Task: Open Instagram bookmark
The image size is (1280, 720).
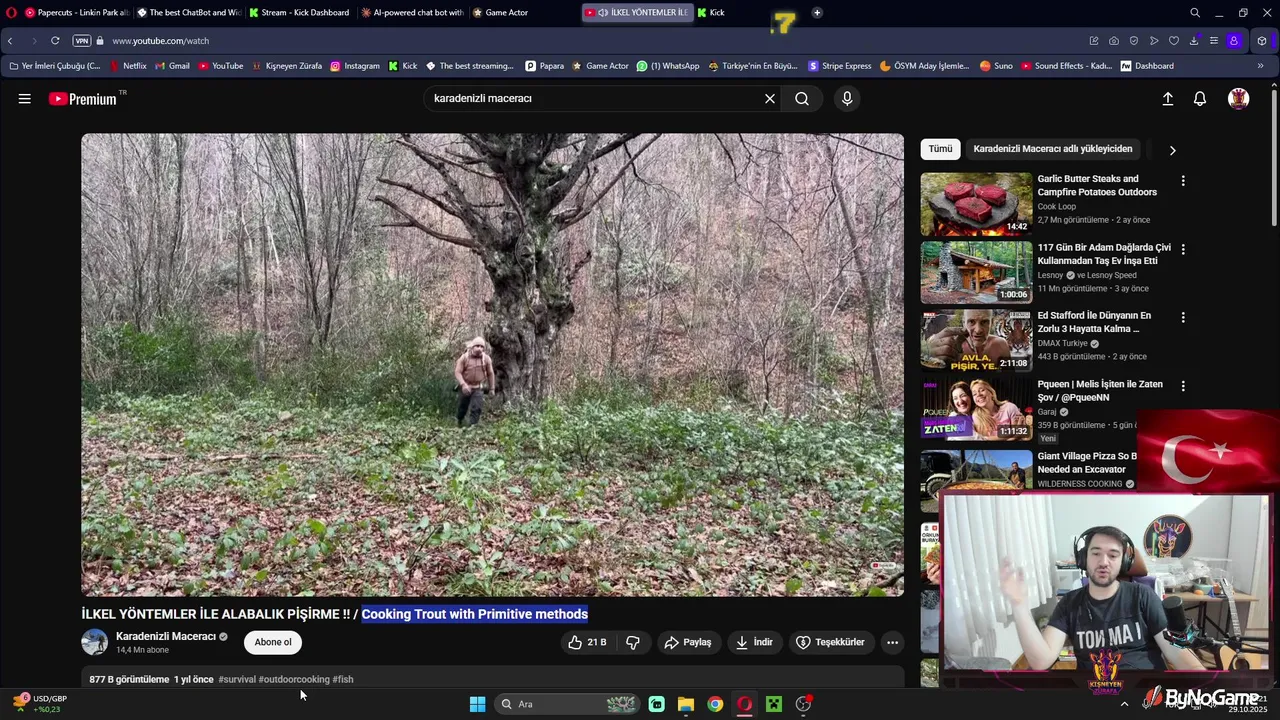Action: tap(355, 66)
